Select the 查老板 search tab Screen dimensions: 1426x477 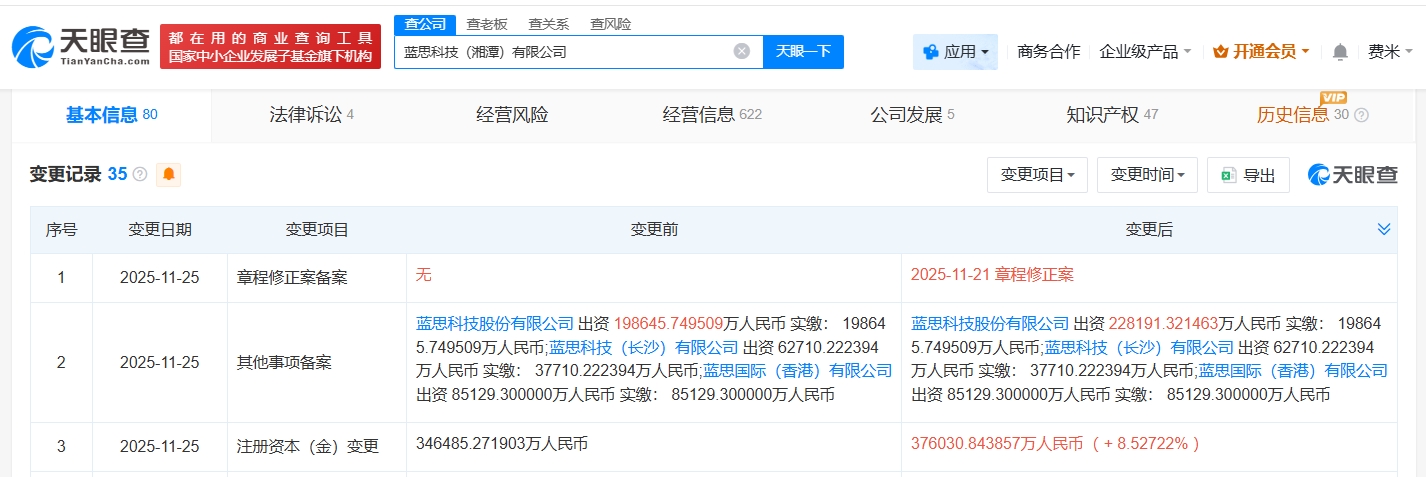[x=487, y=24]
